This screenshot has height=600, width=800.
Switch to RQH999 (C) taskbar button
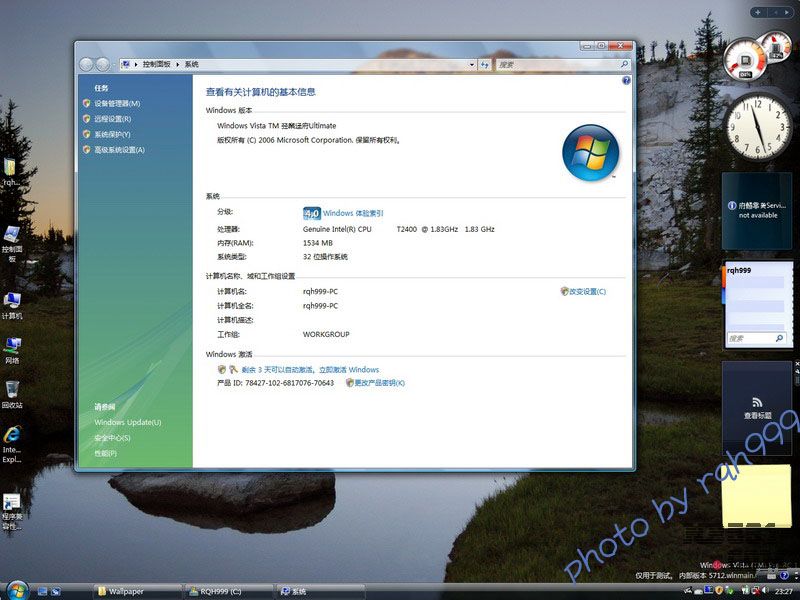pyautogui.click(x=228, y=591)
